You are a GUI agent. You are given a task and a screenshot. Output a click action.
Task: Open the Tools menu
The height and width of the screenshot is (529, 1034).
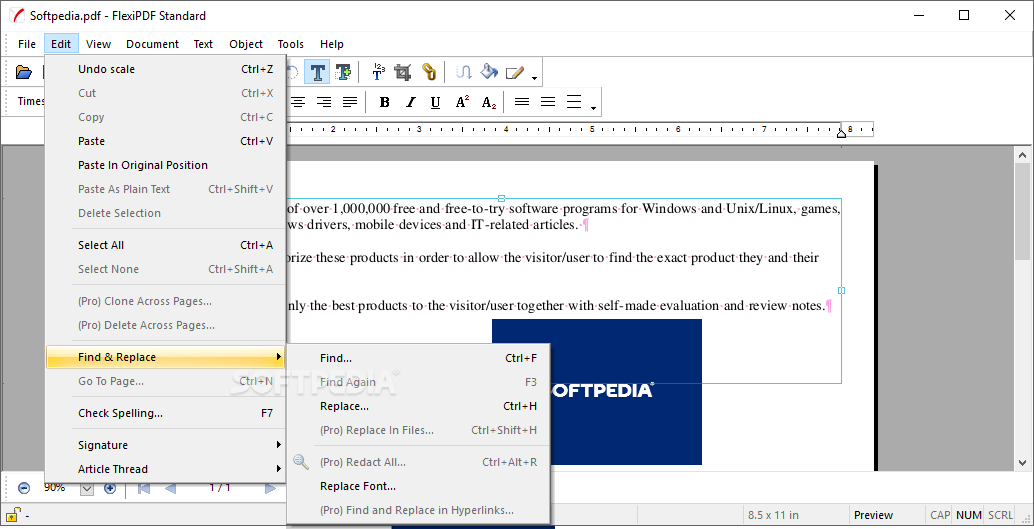(290, 44)
